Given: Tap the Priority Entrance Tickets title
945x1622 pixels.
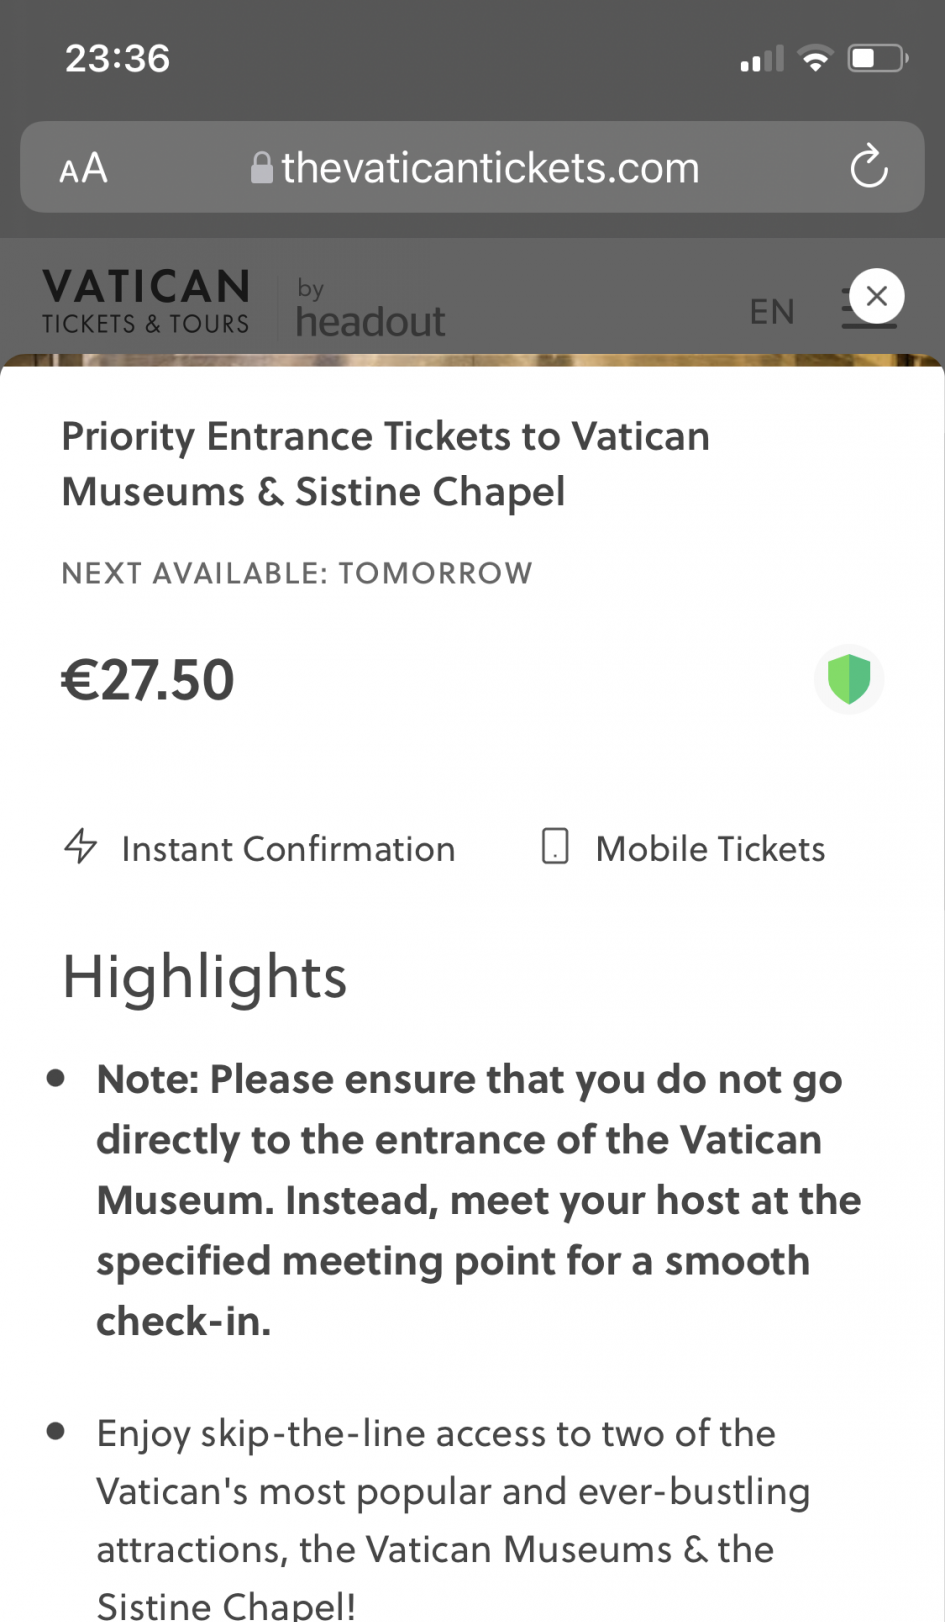Looking at the screenshot, I should [386, 464].
